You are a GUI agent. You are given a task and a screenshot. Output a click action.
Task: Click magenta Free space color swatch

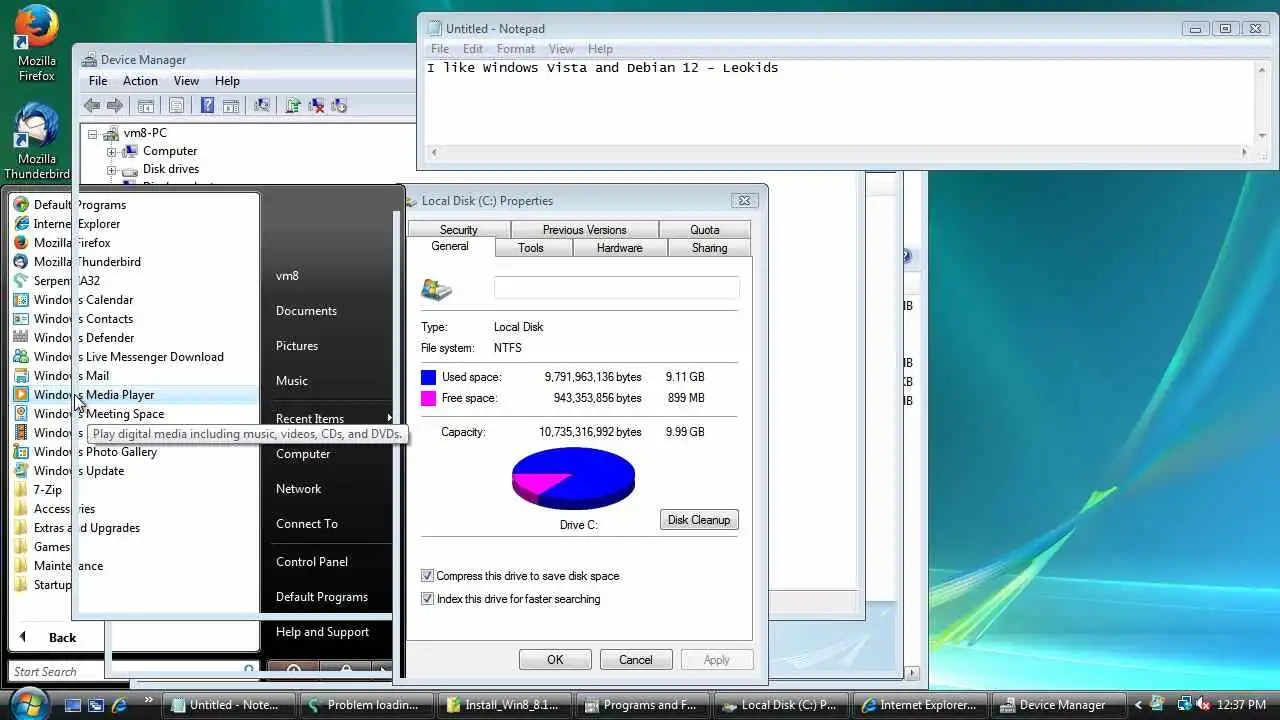428,398
